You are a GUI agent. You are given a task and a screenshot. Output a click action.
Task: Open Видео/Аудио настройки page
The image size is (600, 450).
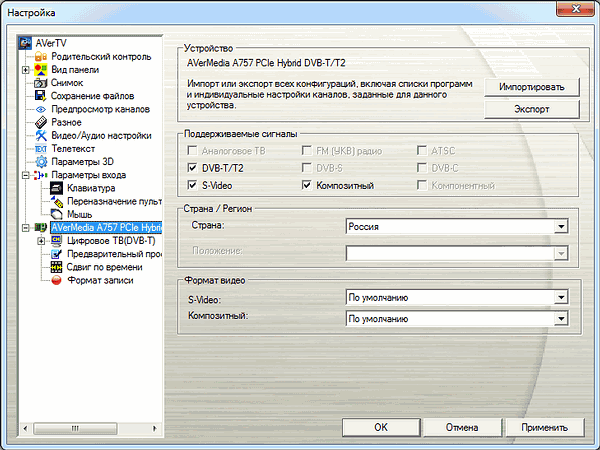click(101, 135)
